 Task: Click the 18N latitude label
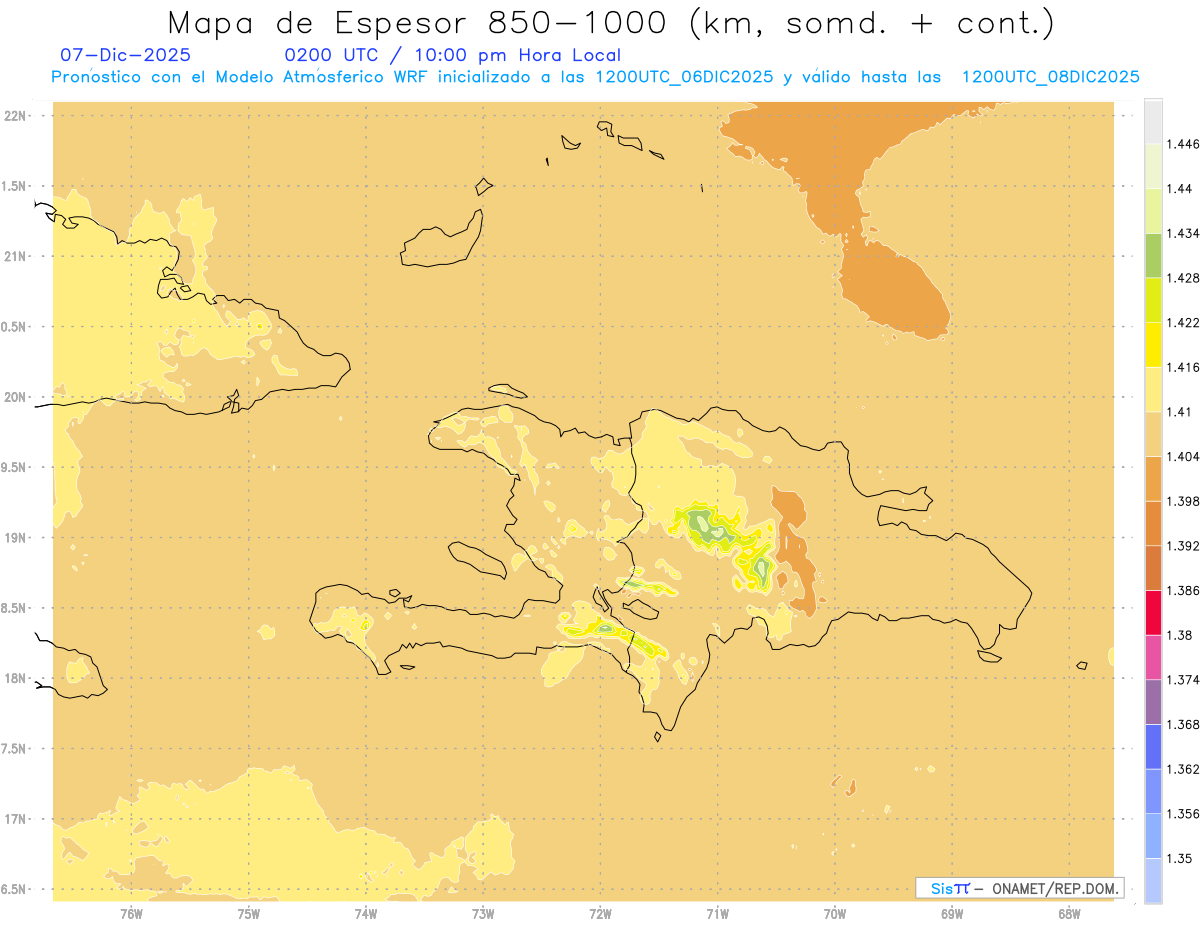coord(15,678)
